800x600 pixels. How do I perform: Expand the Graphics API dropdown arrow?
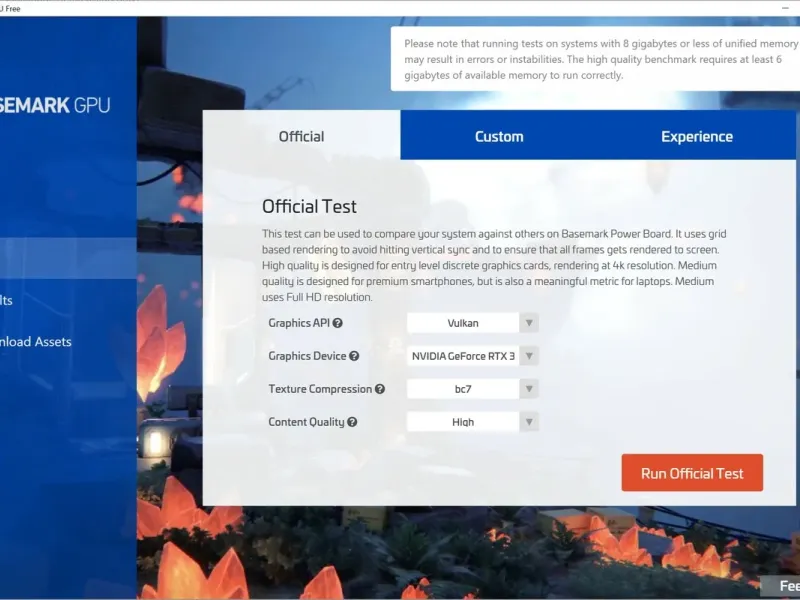coord(529,323)
